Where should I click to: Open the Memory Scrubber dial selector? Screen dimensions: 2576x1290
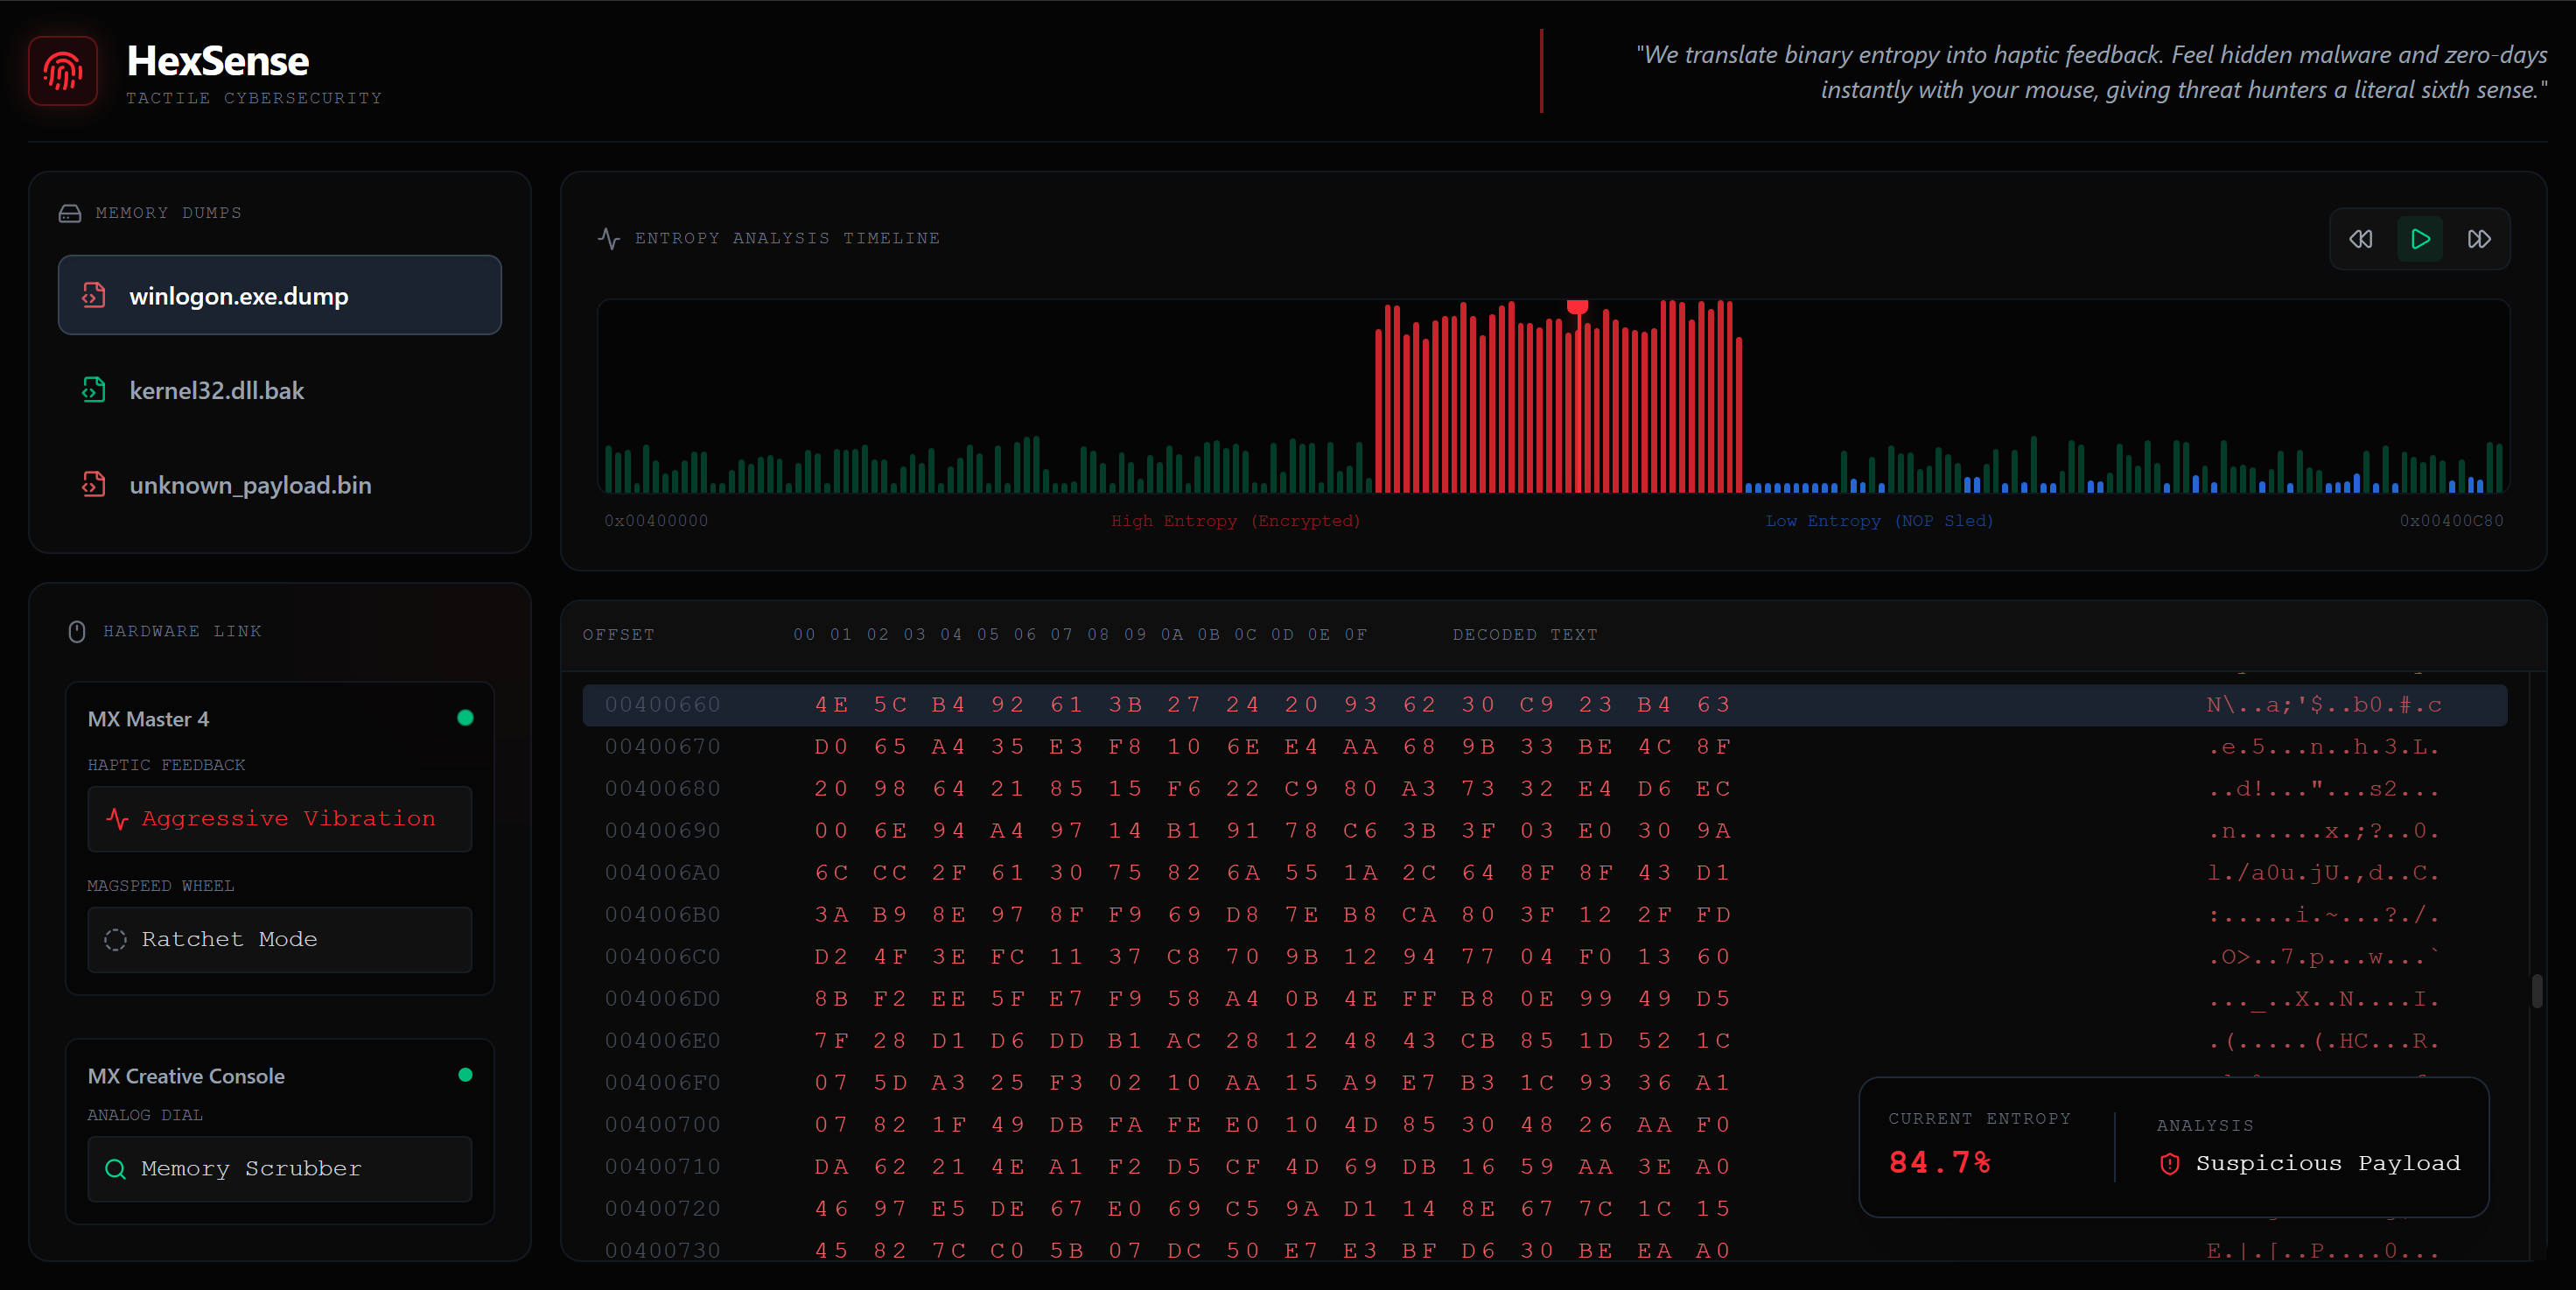pyautogui.click(x=279, y=1169)
